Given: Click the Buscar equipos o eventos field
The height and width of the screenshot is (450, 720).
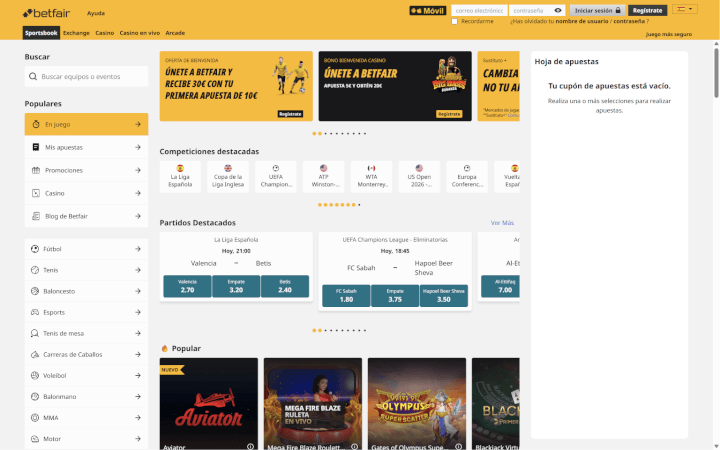Looking at the screenshot, I should (x=86, y=77).
